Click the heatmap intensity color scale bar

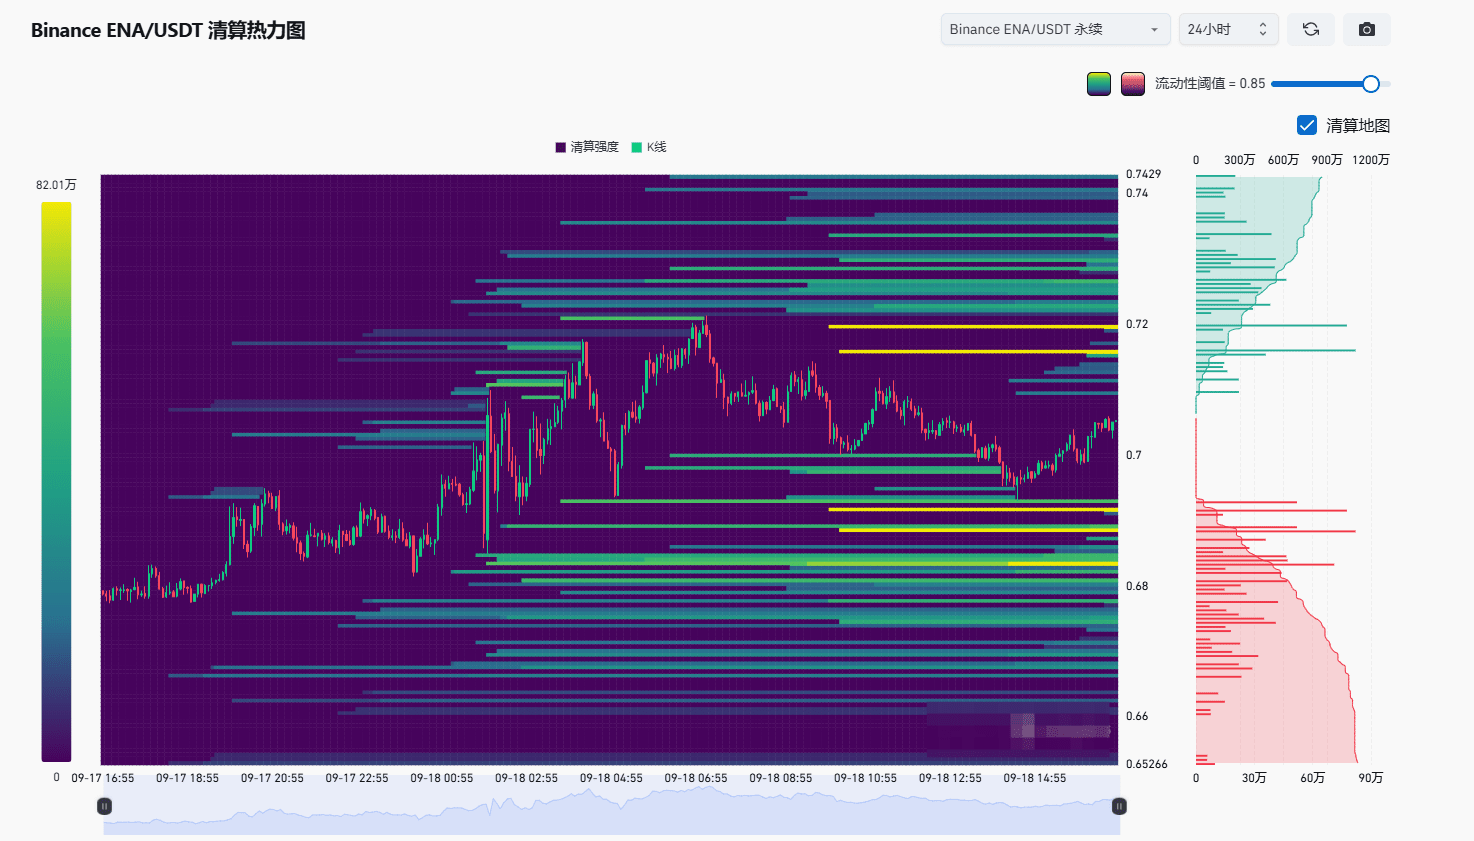coord(56,482)
